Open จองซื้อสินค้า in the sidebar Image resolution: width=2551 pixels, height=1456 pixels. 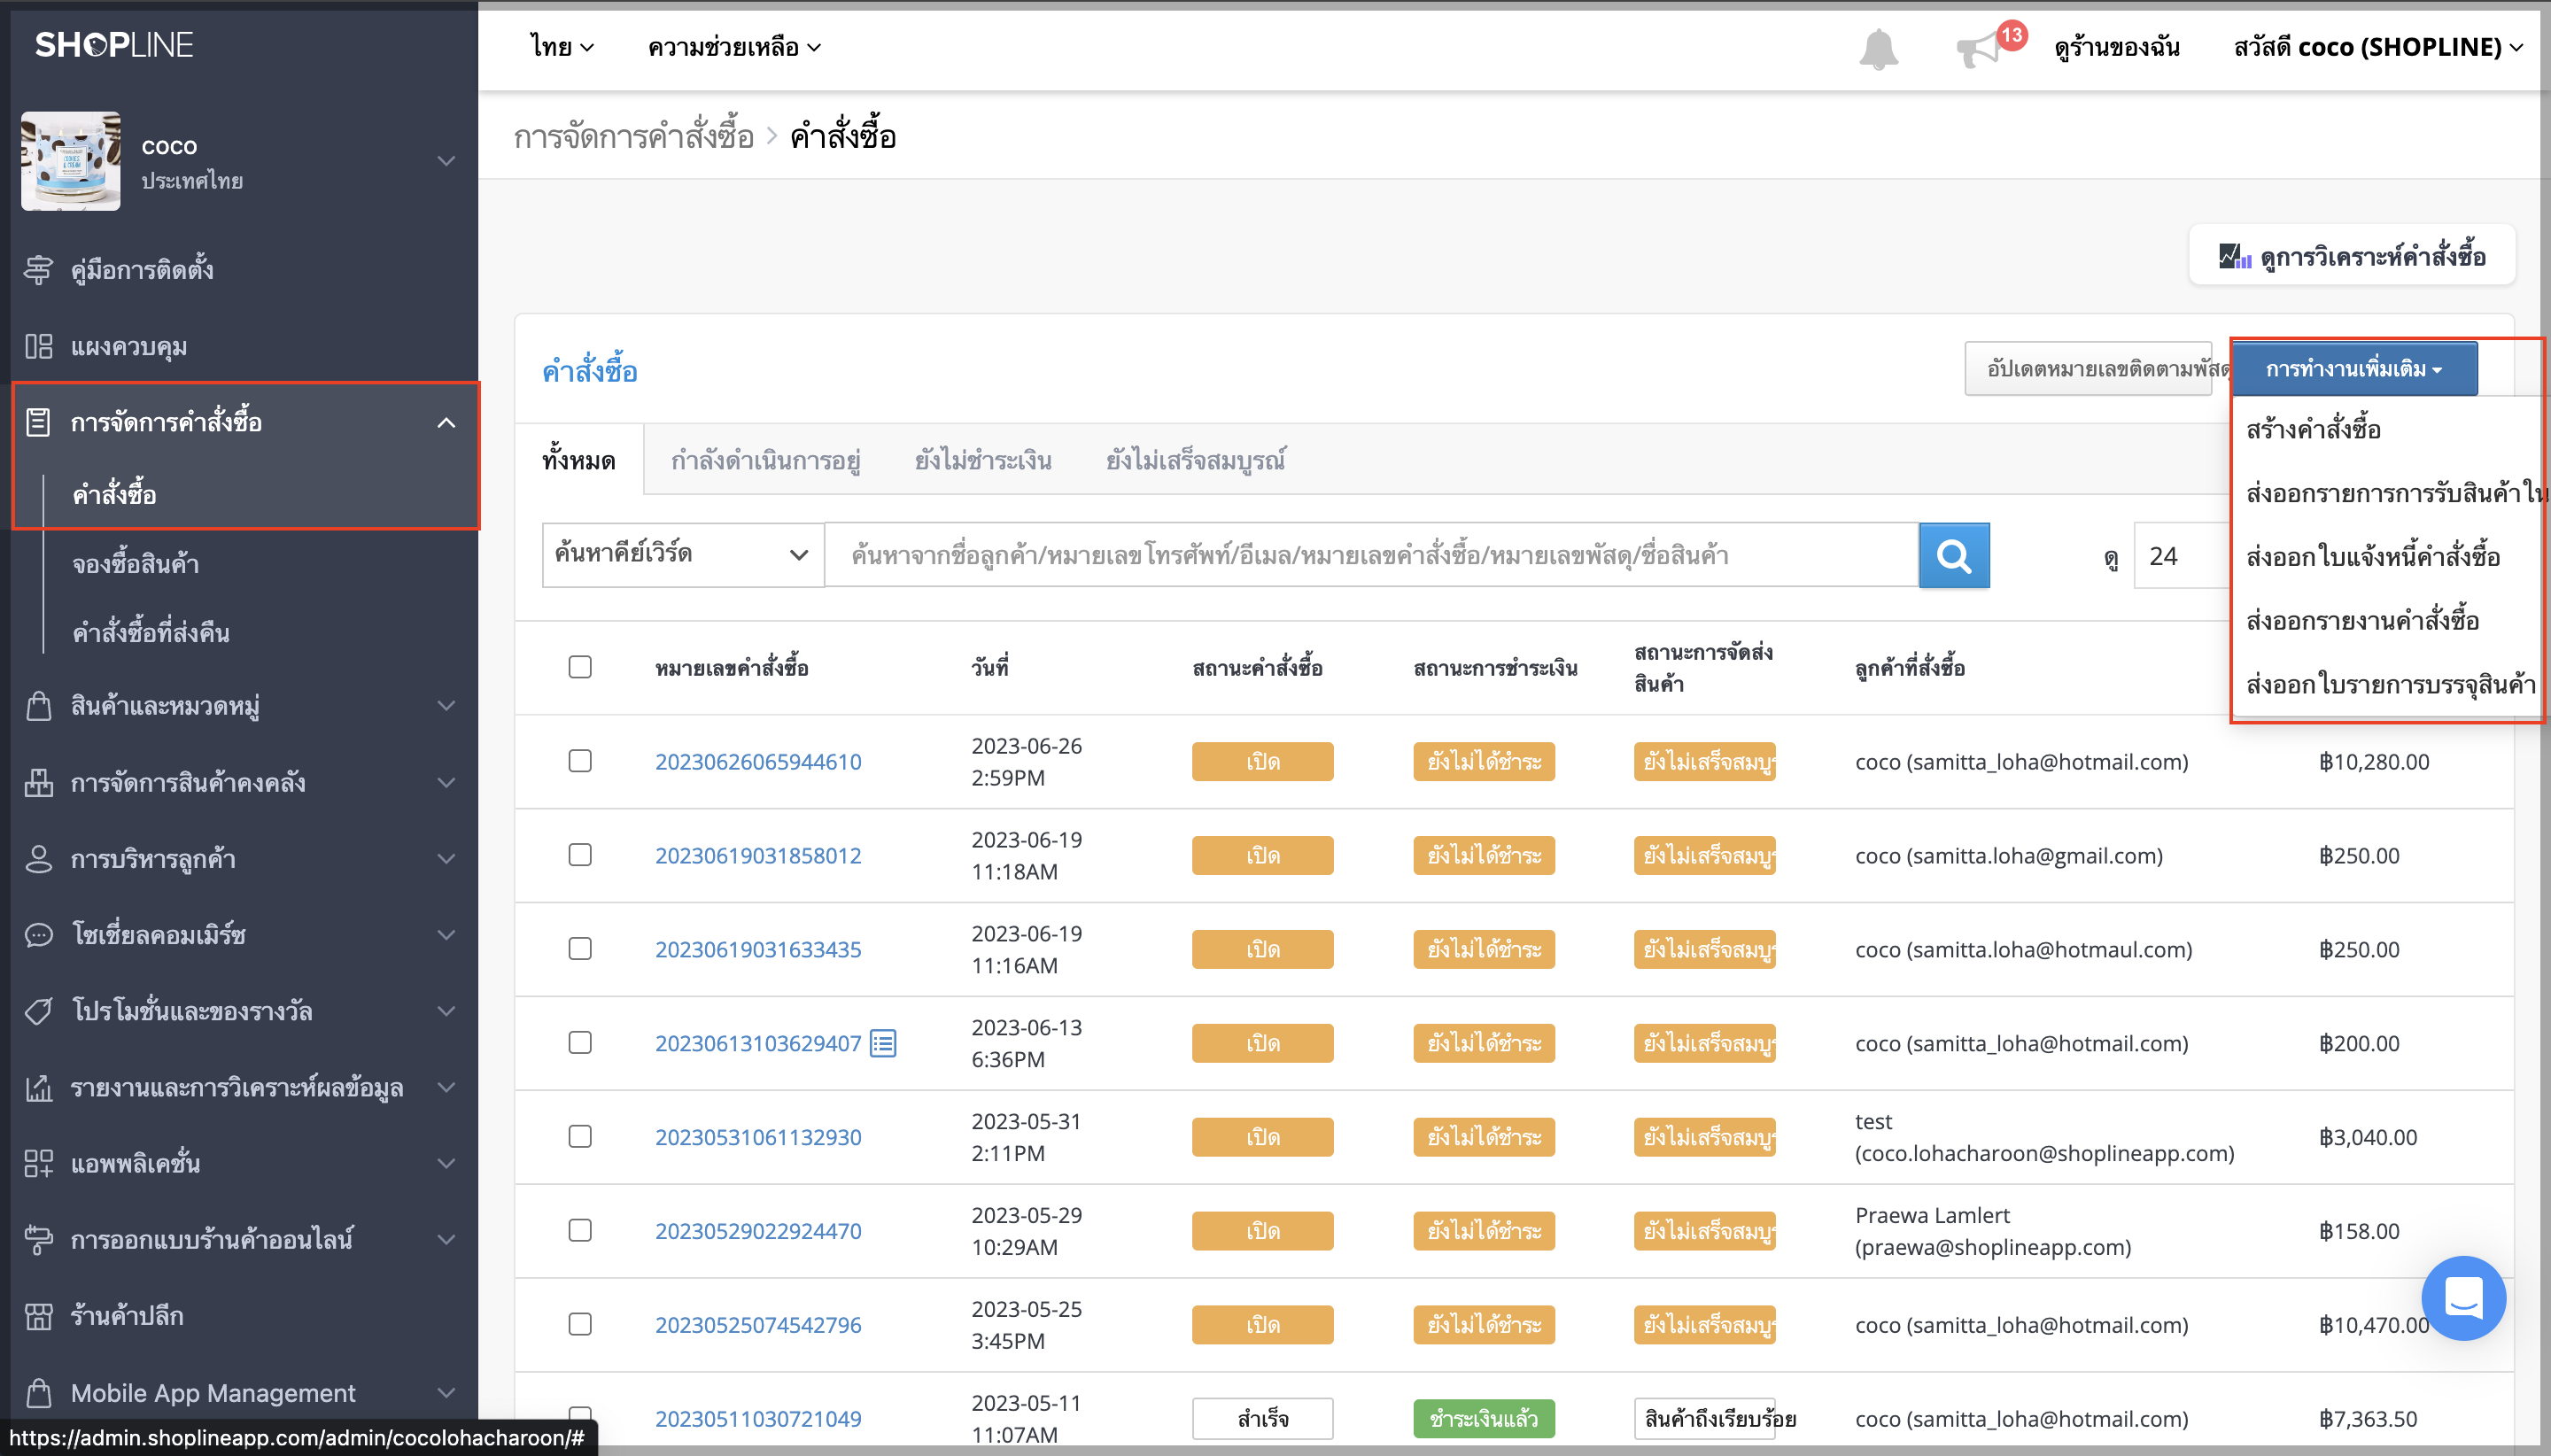tap(135, 564)
